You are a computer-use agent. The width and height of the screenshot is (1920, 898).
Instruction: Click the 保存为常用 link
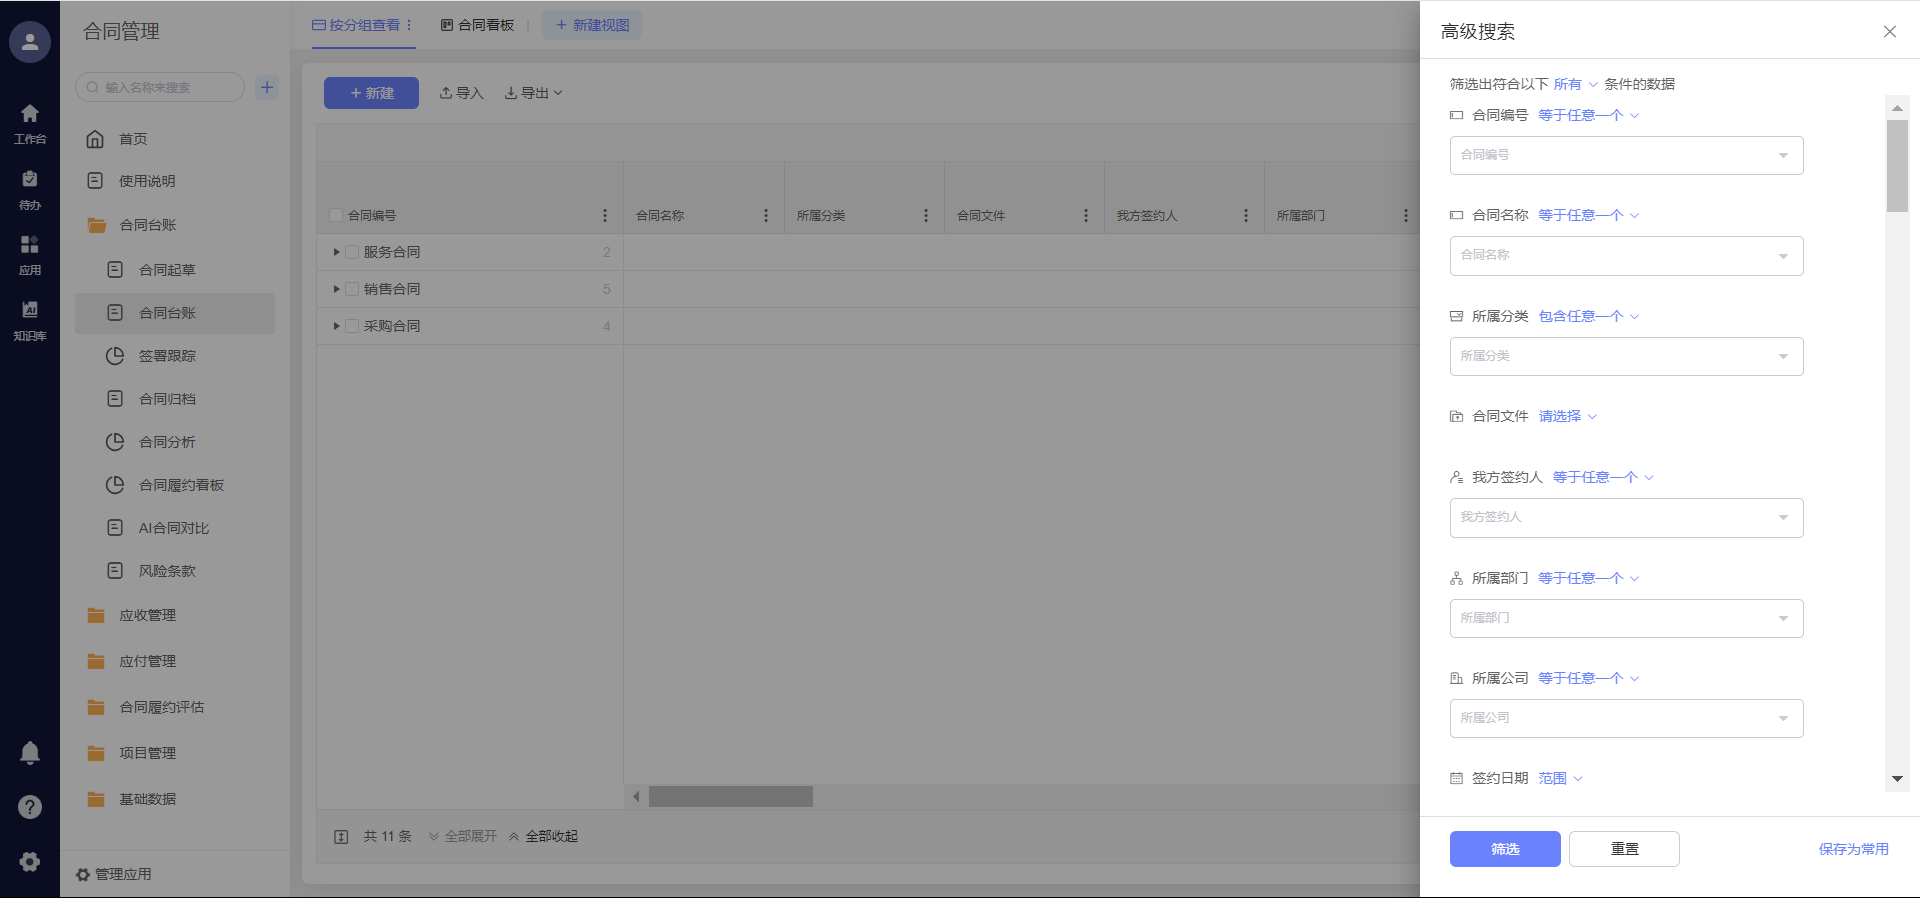click(1853, 849)
